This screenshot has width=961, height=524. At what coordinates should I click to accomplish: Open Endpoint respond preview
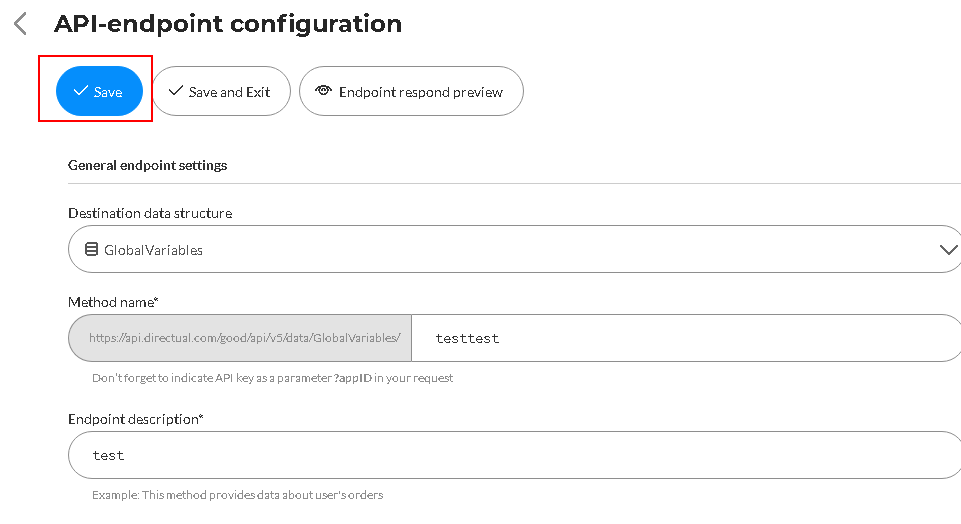pyautogui.click(x=411, y=91)
